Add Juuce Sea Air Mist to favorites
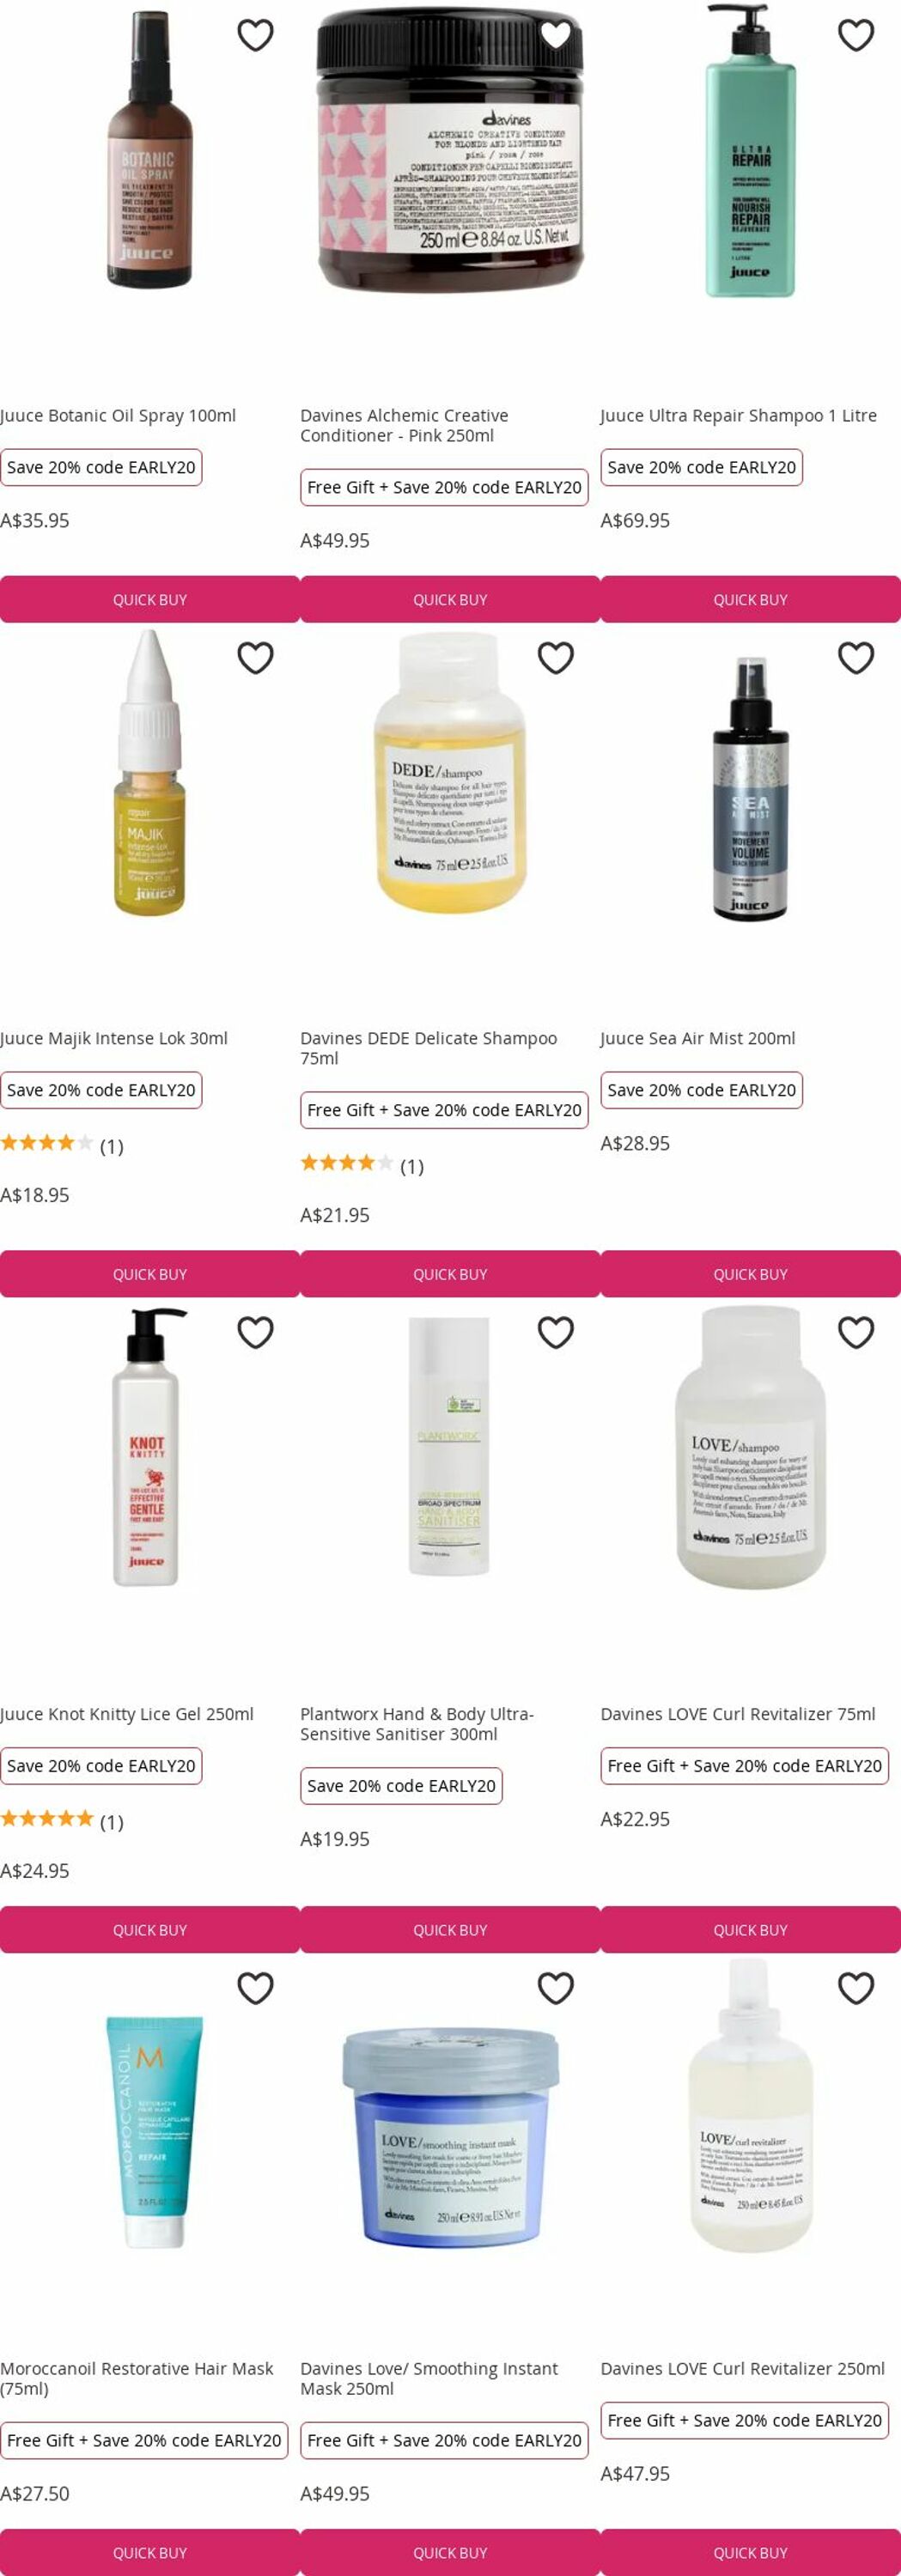Screen dimensions: 901x2576 [x=855, y=658]
